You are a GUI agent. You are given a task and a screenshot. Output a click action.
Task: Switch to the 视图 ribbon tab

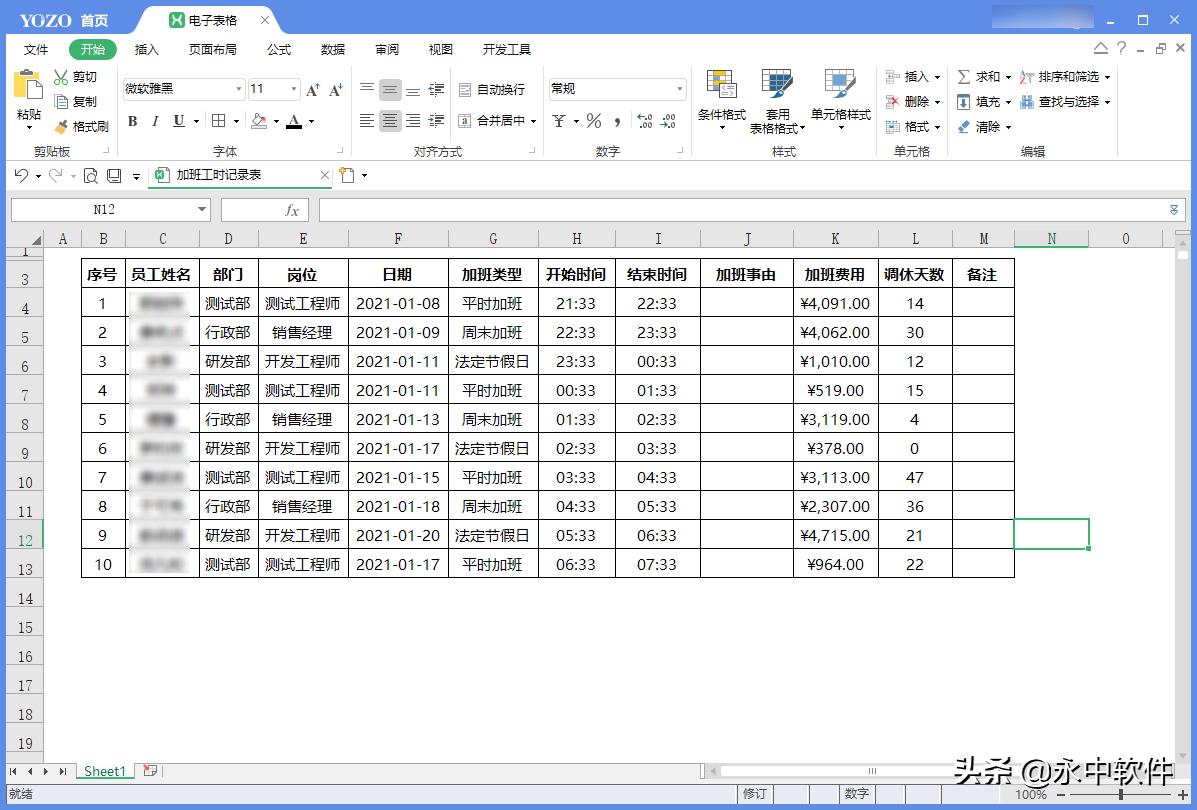click(x=439, y=48)
